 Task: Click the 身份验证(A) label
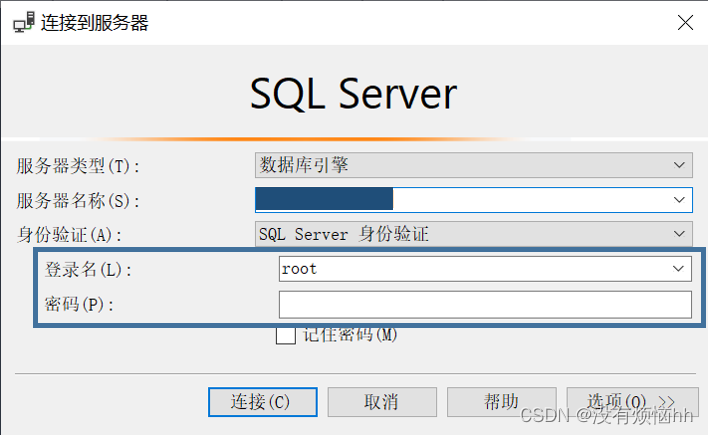[x=69, y=235]
